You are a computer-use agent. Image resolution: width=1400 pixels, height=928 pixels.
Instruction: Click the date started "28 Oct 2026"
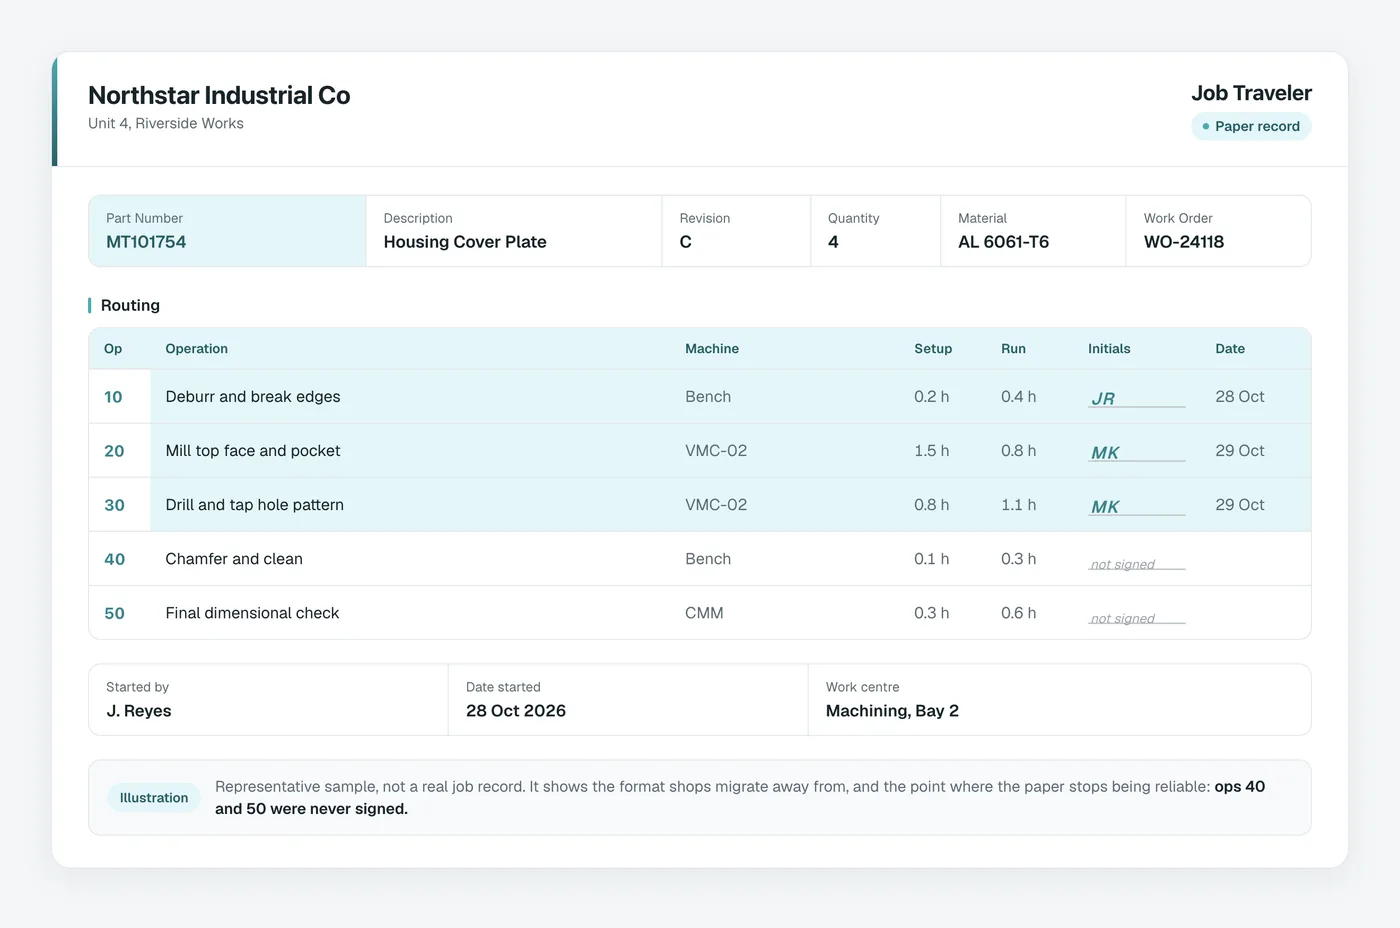point(516,711)
